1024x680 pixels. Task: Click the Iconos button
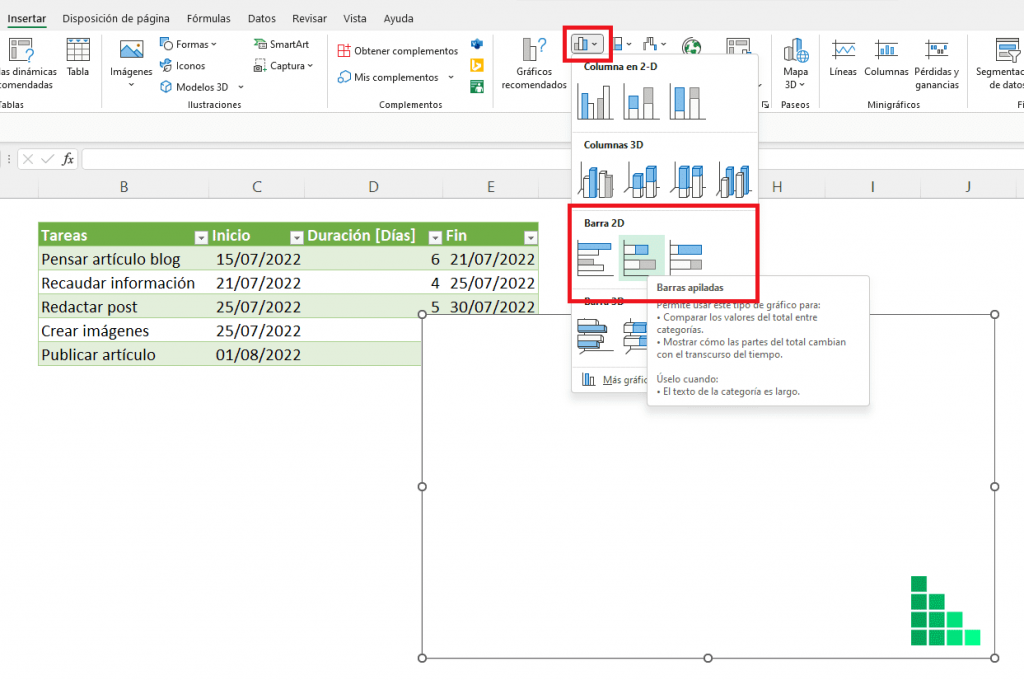pyautogui.click(x=183, y=66)
